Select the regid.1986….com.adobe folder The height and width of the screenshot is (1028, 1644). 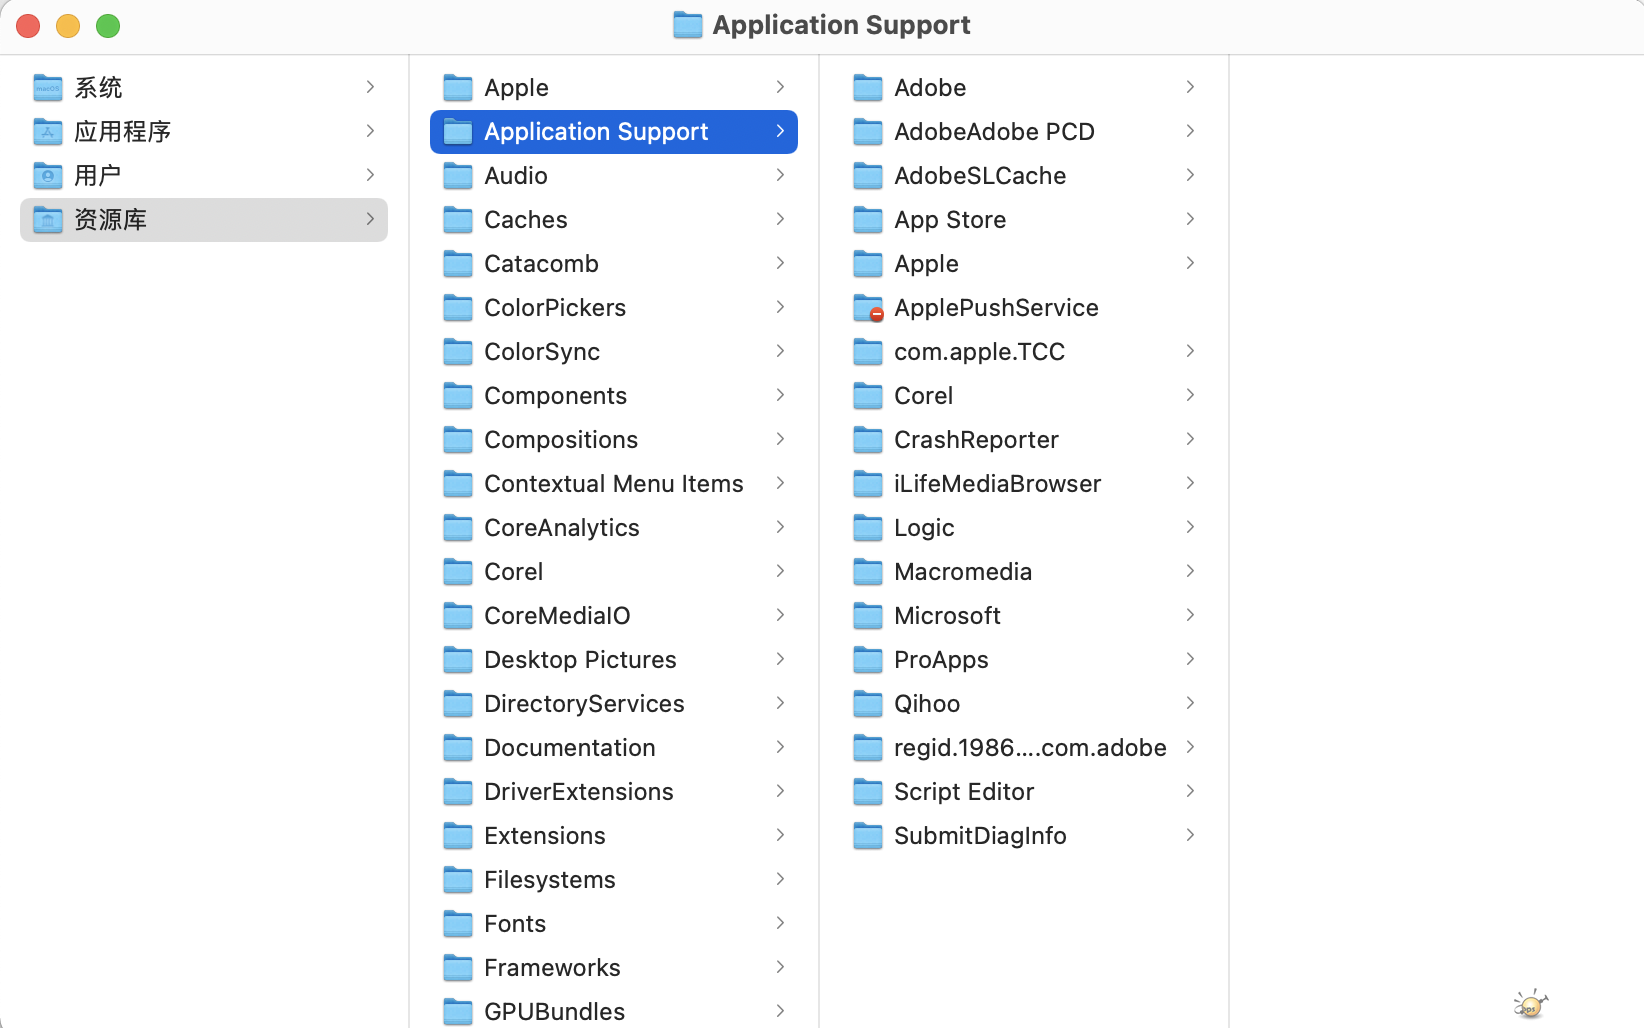click(x=1024, y=748)
